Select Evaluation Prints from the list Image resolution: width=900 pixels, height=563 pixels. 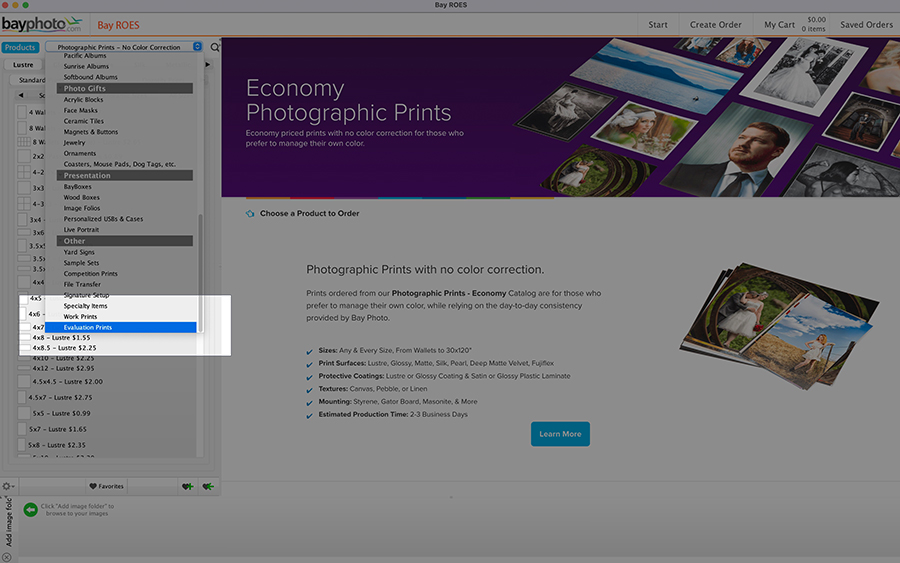(x=88, y=327)
